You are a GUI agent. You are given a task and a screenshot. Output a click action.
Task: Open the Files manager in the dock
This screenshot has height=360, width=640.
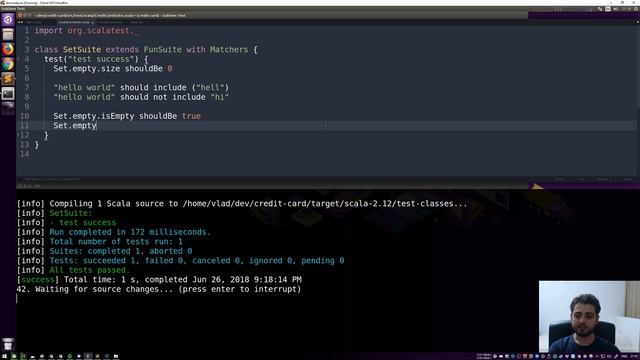(8, 34)
